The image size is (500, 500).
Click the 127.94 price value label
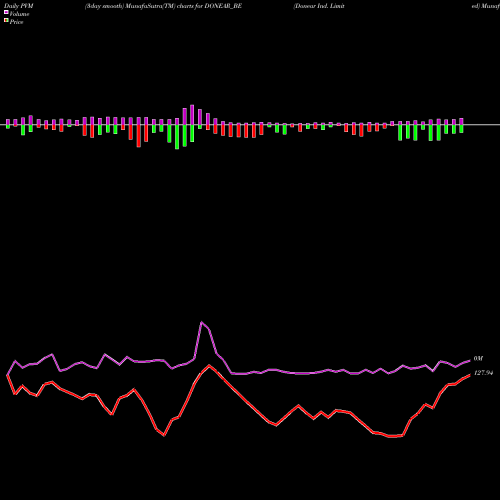point(483,373)
